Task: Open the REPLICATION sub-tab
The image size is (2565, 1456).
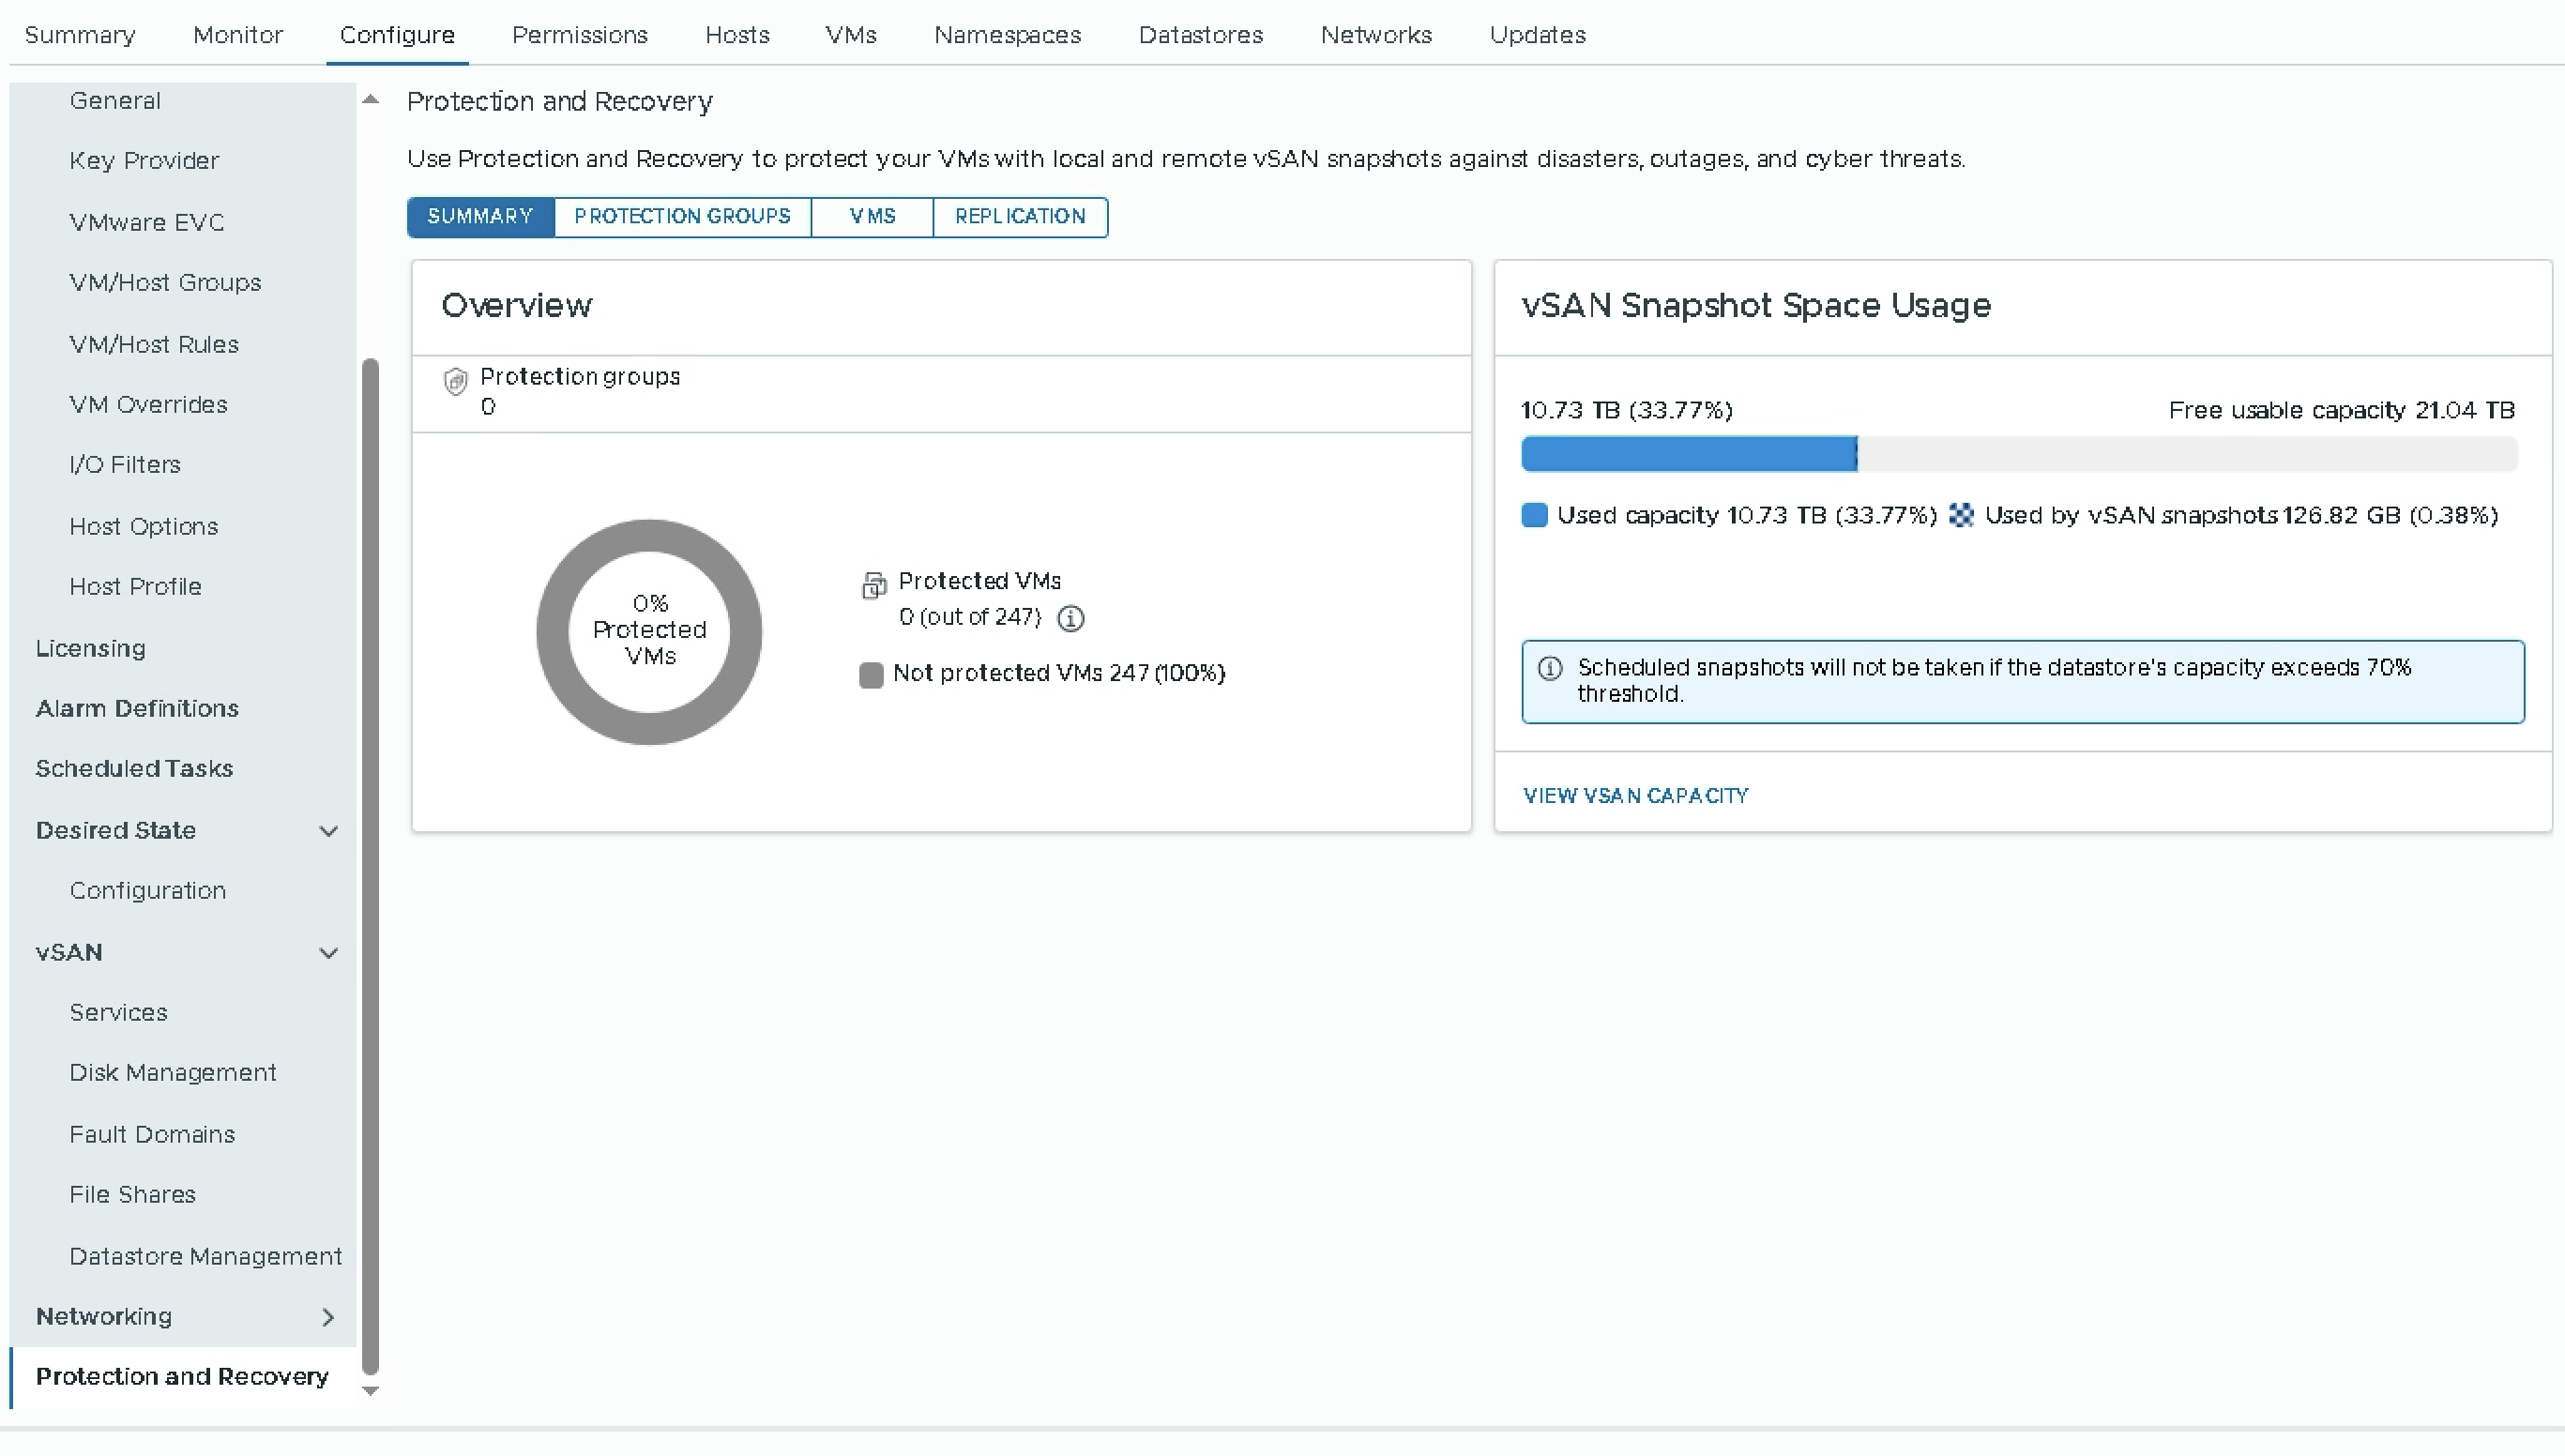Action: pyautogui.click(x=1020, y=217)
